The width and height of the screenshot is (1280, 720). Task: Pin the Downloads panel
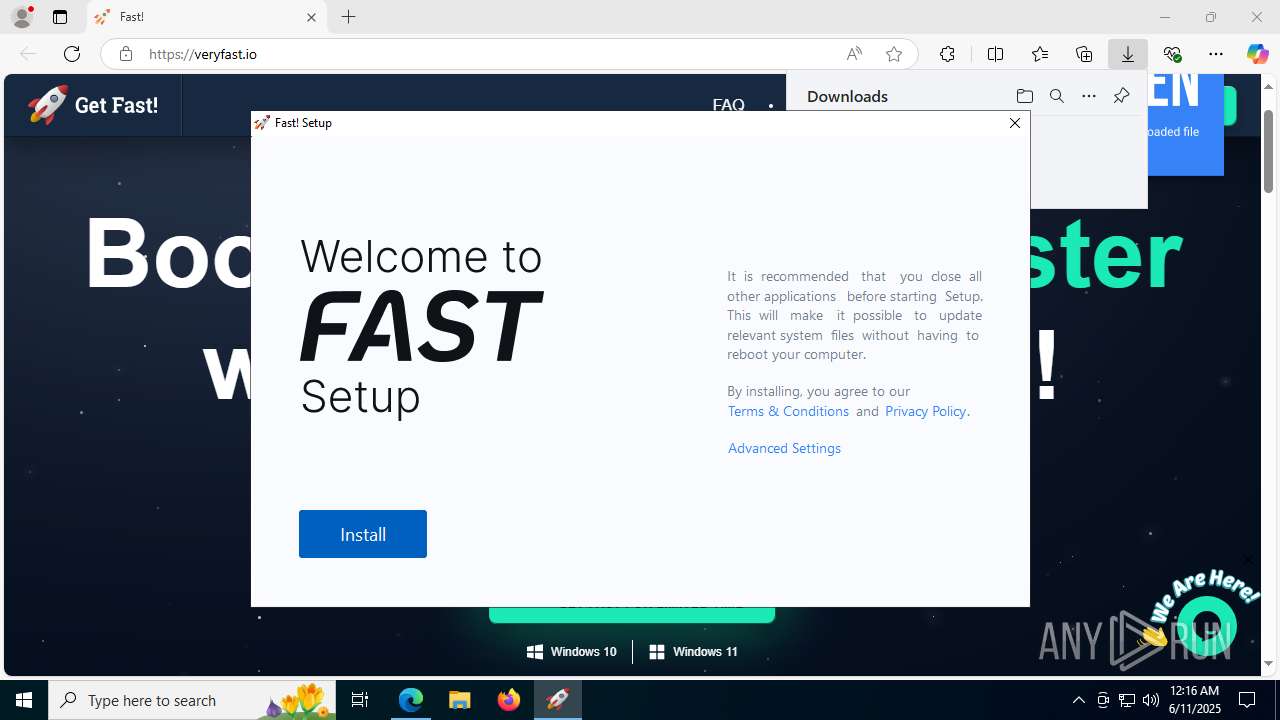tap(1121, 96)
